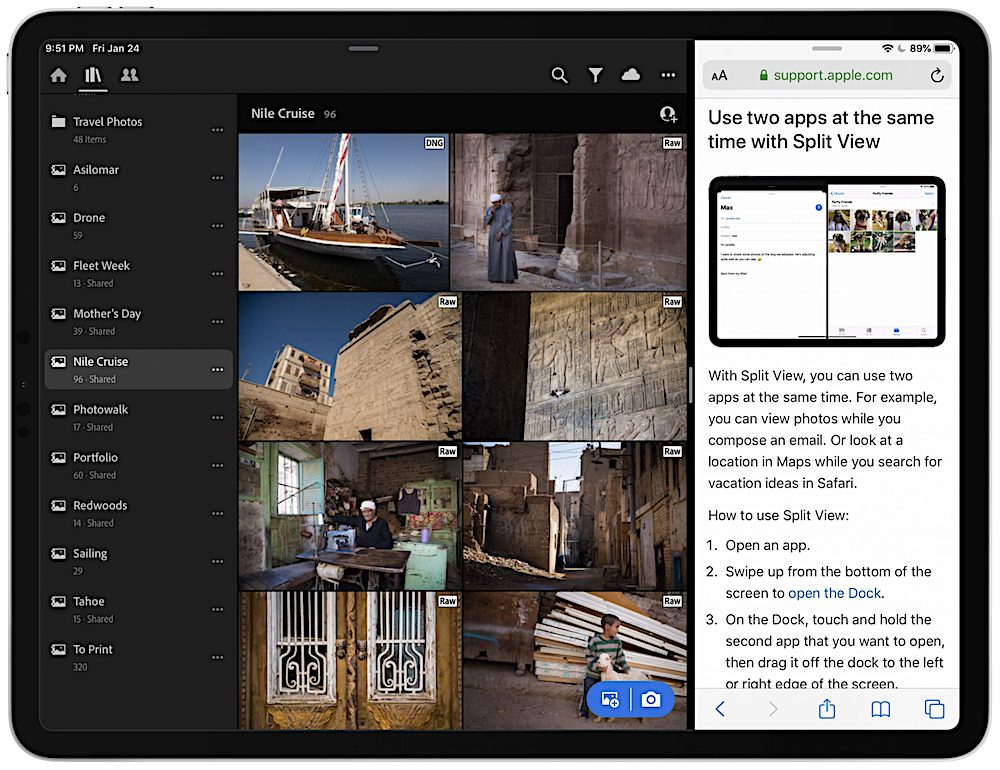This screenshot has height=770, width=1000.
Task: Select the To Print album
Action: pyautogui.click(x=138, y=656)
